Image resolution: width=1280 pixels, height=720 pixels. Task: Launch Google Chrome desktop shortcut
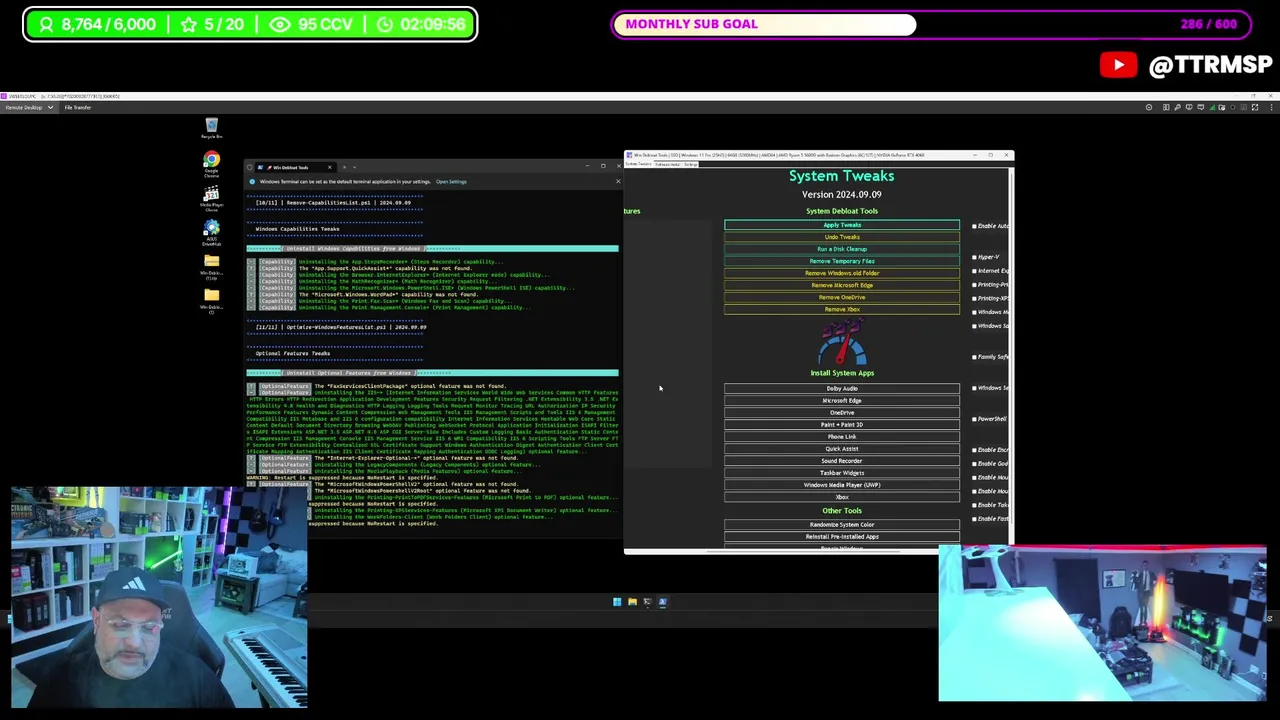(211, 162)
